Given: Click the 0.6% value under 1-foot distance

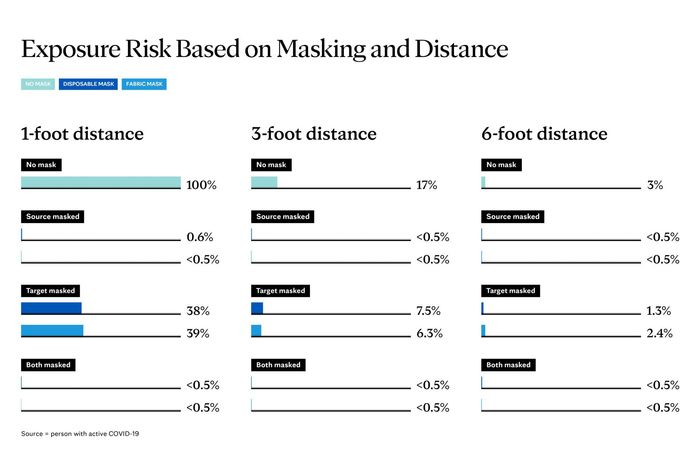Looking at the screenshot, I should [x=200, y=238].
